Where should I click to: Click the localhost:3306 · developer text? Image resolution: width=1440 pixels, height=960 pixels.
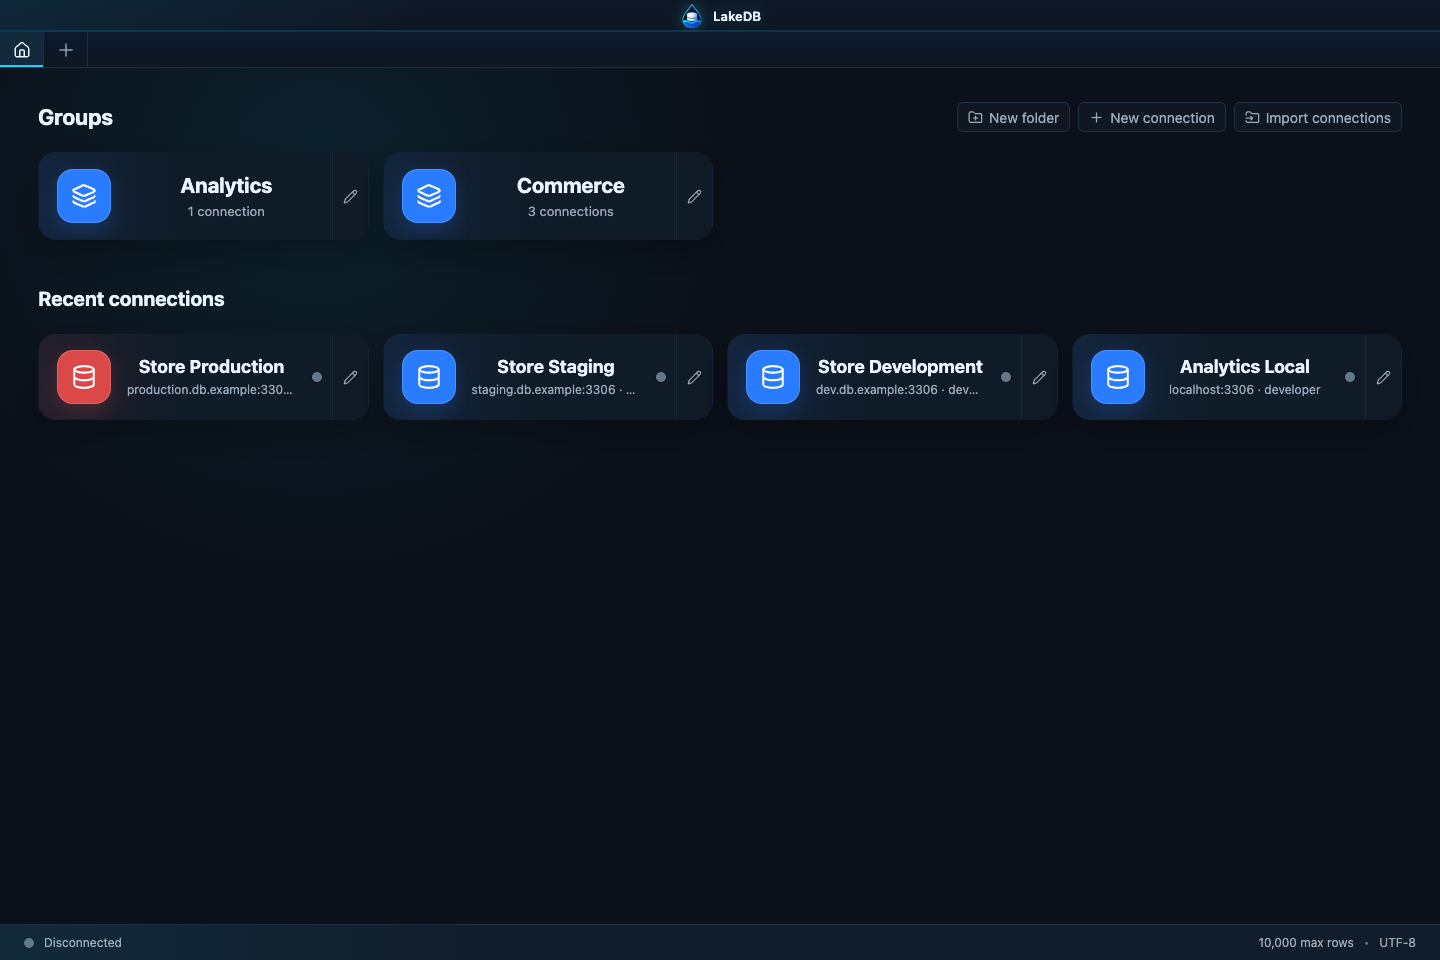point(1244,390)
